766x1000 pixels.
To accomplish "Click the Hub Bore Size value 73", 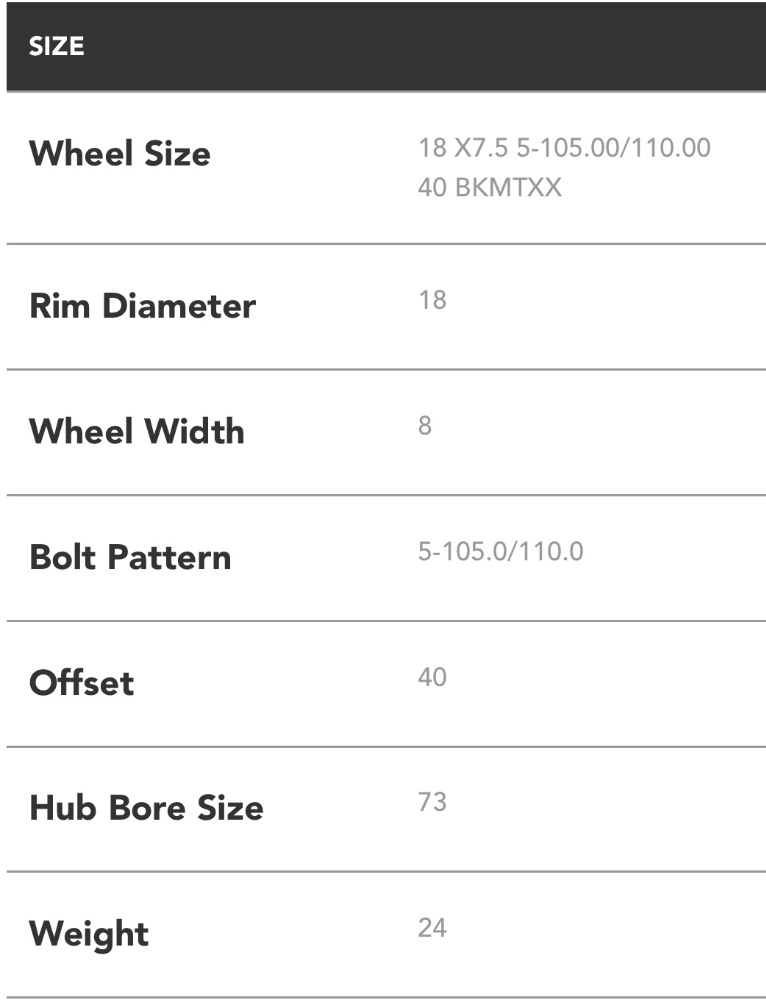I will pyautogui.click(x=432, y=802).
